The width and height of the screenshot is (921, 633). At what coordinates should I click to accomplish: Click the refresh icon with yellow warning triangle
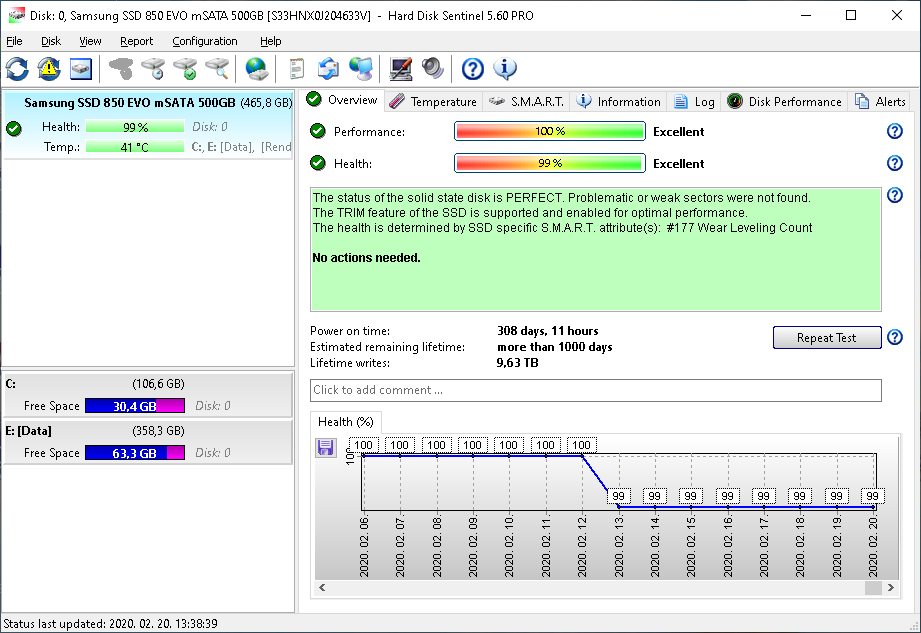click(x=49, y=69)
